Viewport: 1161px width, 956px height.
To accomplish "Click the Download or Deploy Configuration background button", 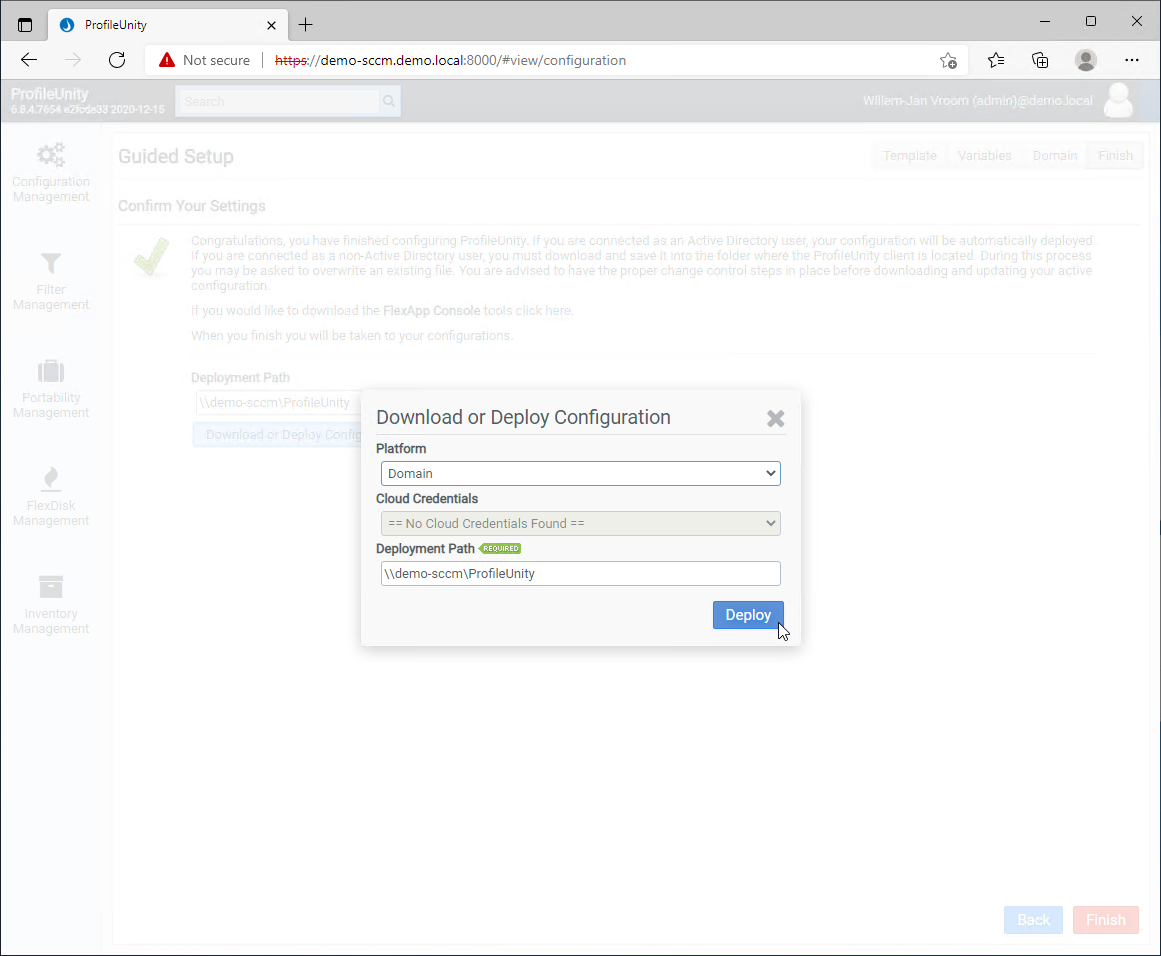I will click(x=278, y=435).
